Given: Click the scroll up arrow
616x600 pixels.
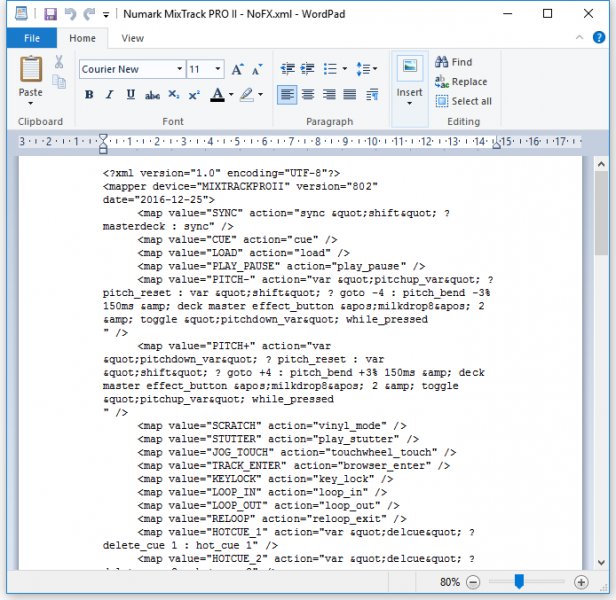Looking at the screenshot, I should point(601,164).
